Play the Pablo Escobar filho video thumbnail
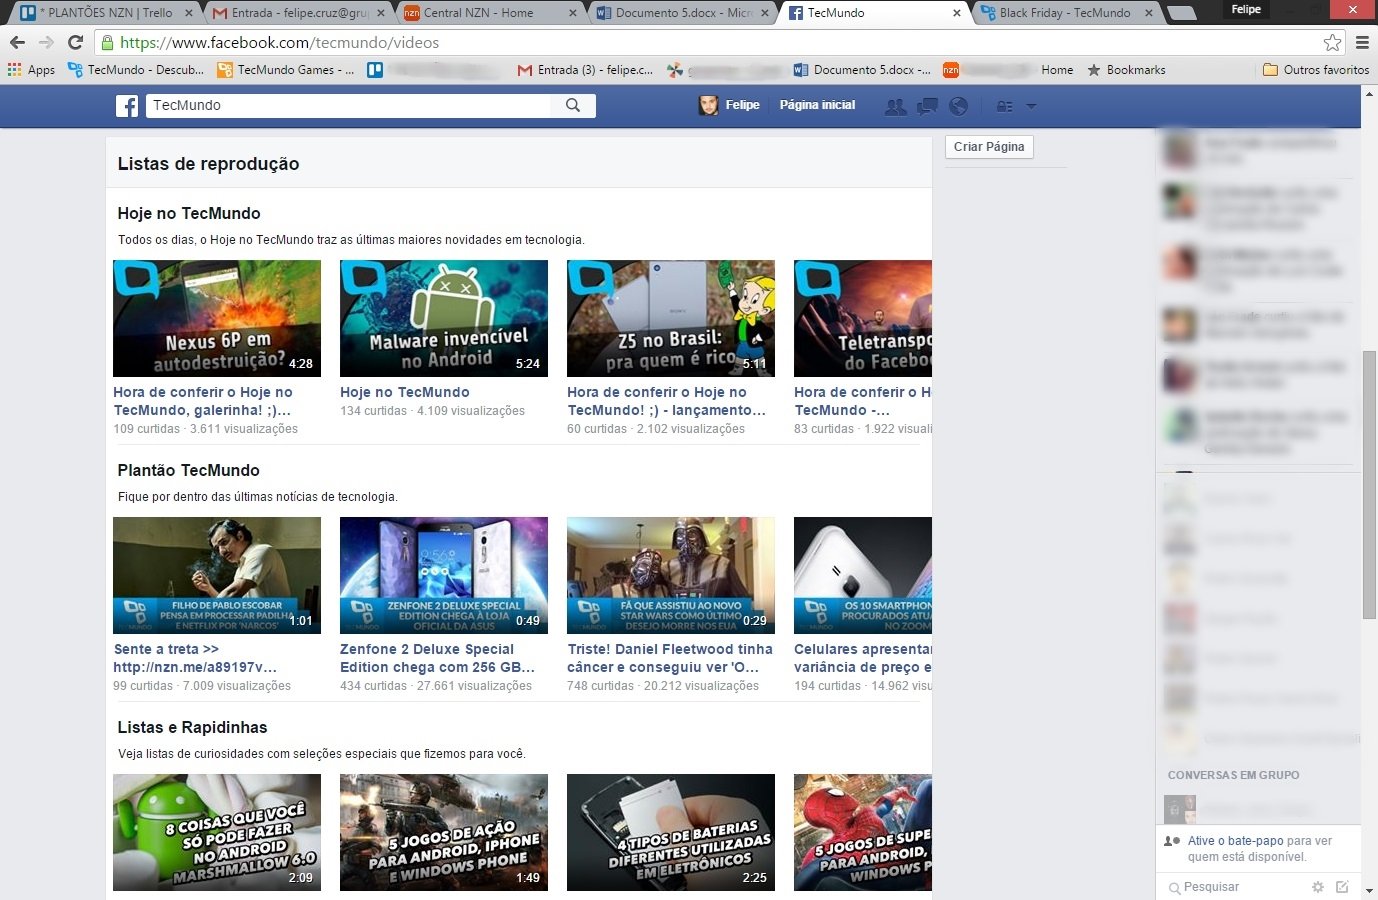 click(x=217, y=575)
